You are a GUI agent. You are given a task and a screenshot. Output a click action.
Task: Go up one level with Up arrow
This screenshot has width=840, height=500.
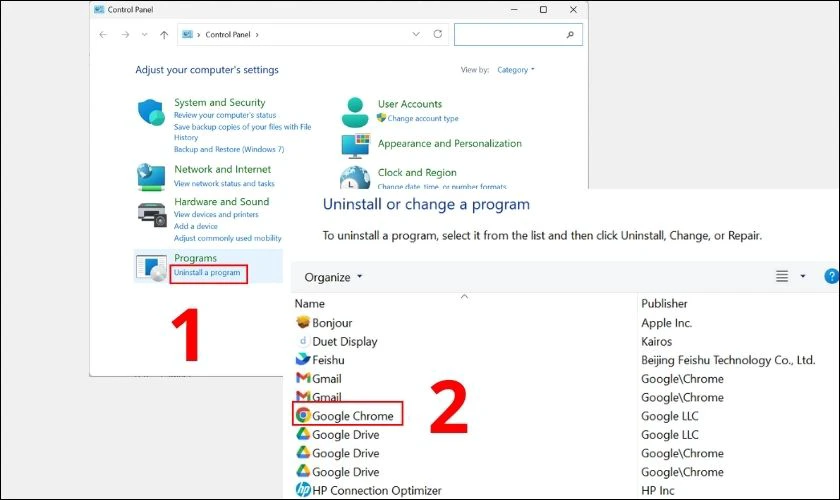(164, 35)
